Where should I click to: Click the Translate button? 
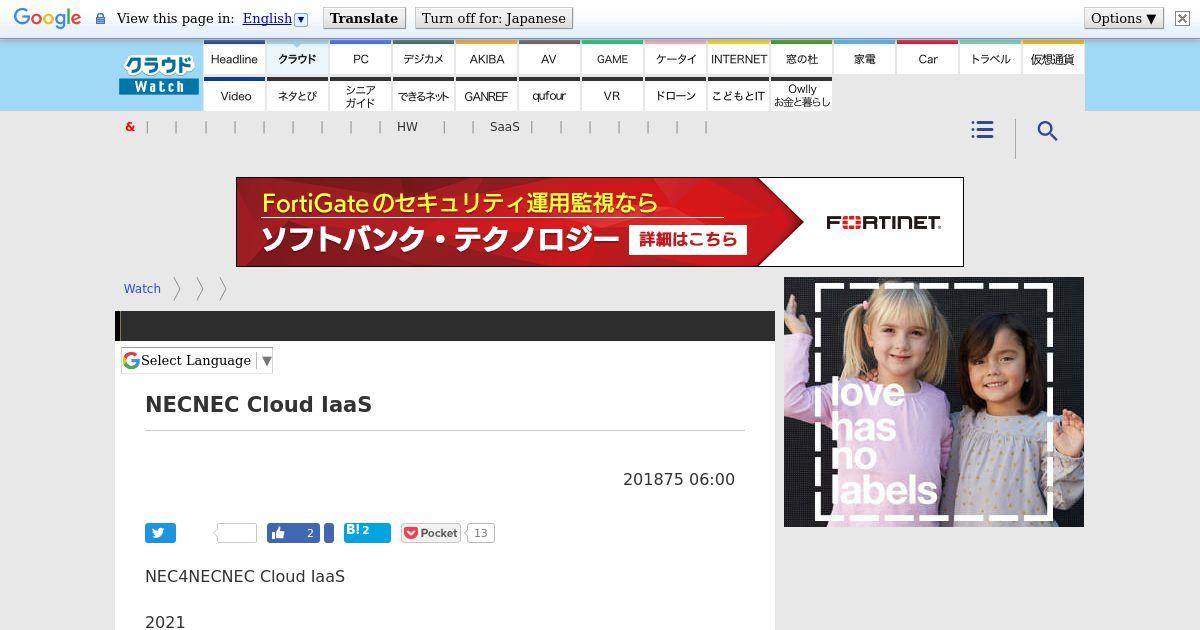click(x=364, y=18)
